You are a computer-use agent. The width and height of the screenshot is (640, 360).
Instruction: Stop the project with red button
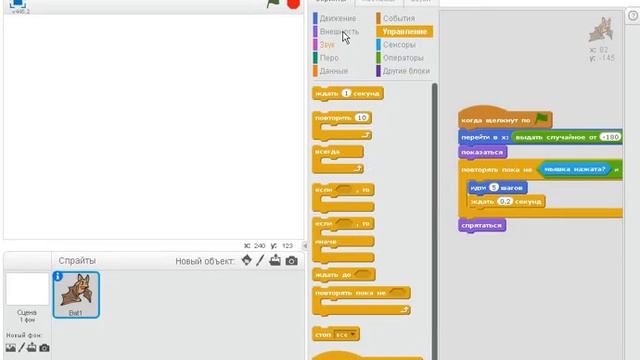pos(293,3)
